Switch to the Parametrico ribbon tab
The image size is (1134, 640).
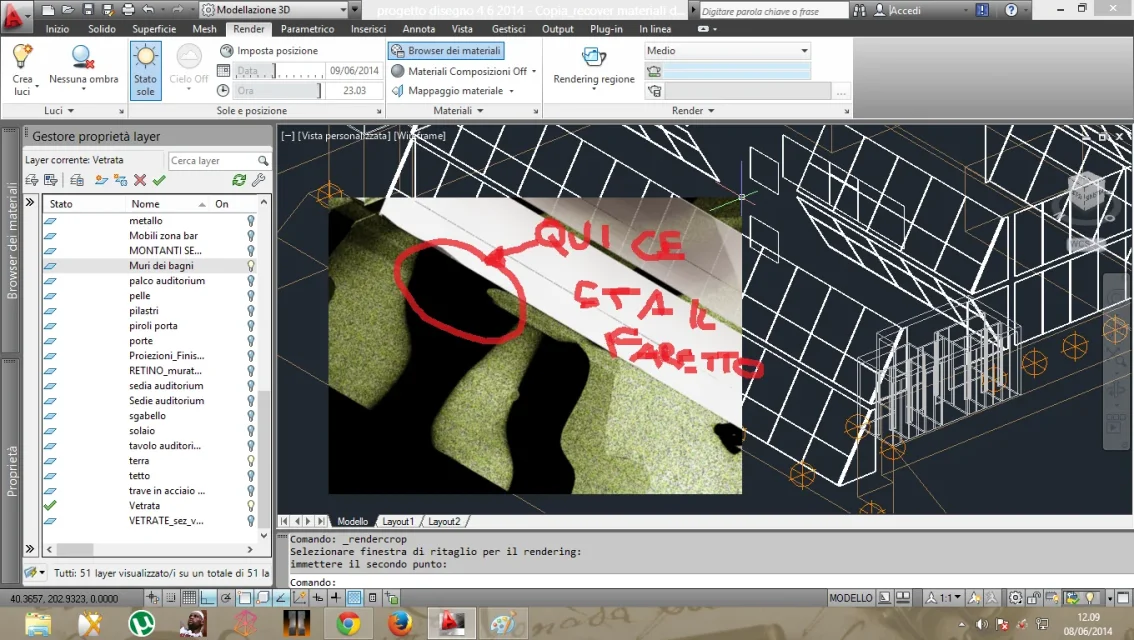(307, 29)
